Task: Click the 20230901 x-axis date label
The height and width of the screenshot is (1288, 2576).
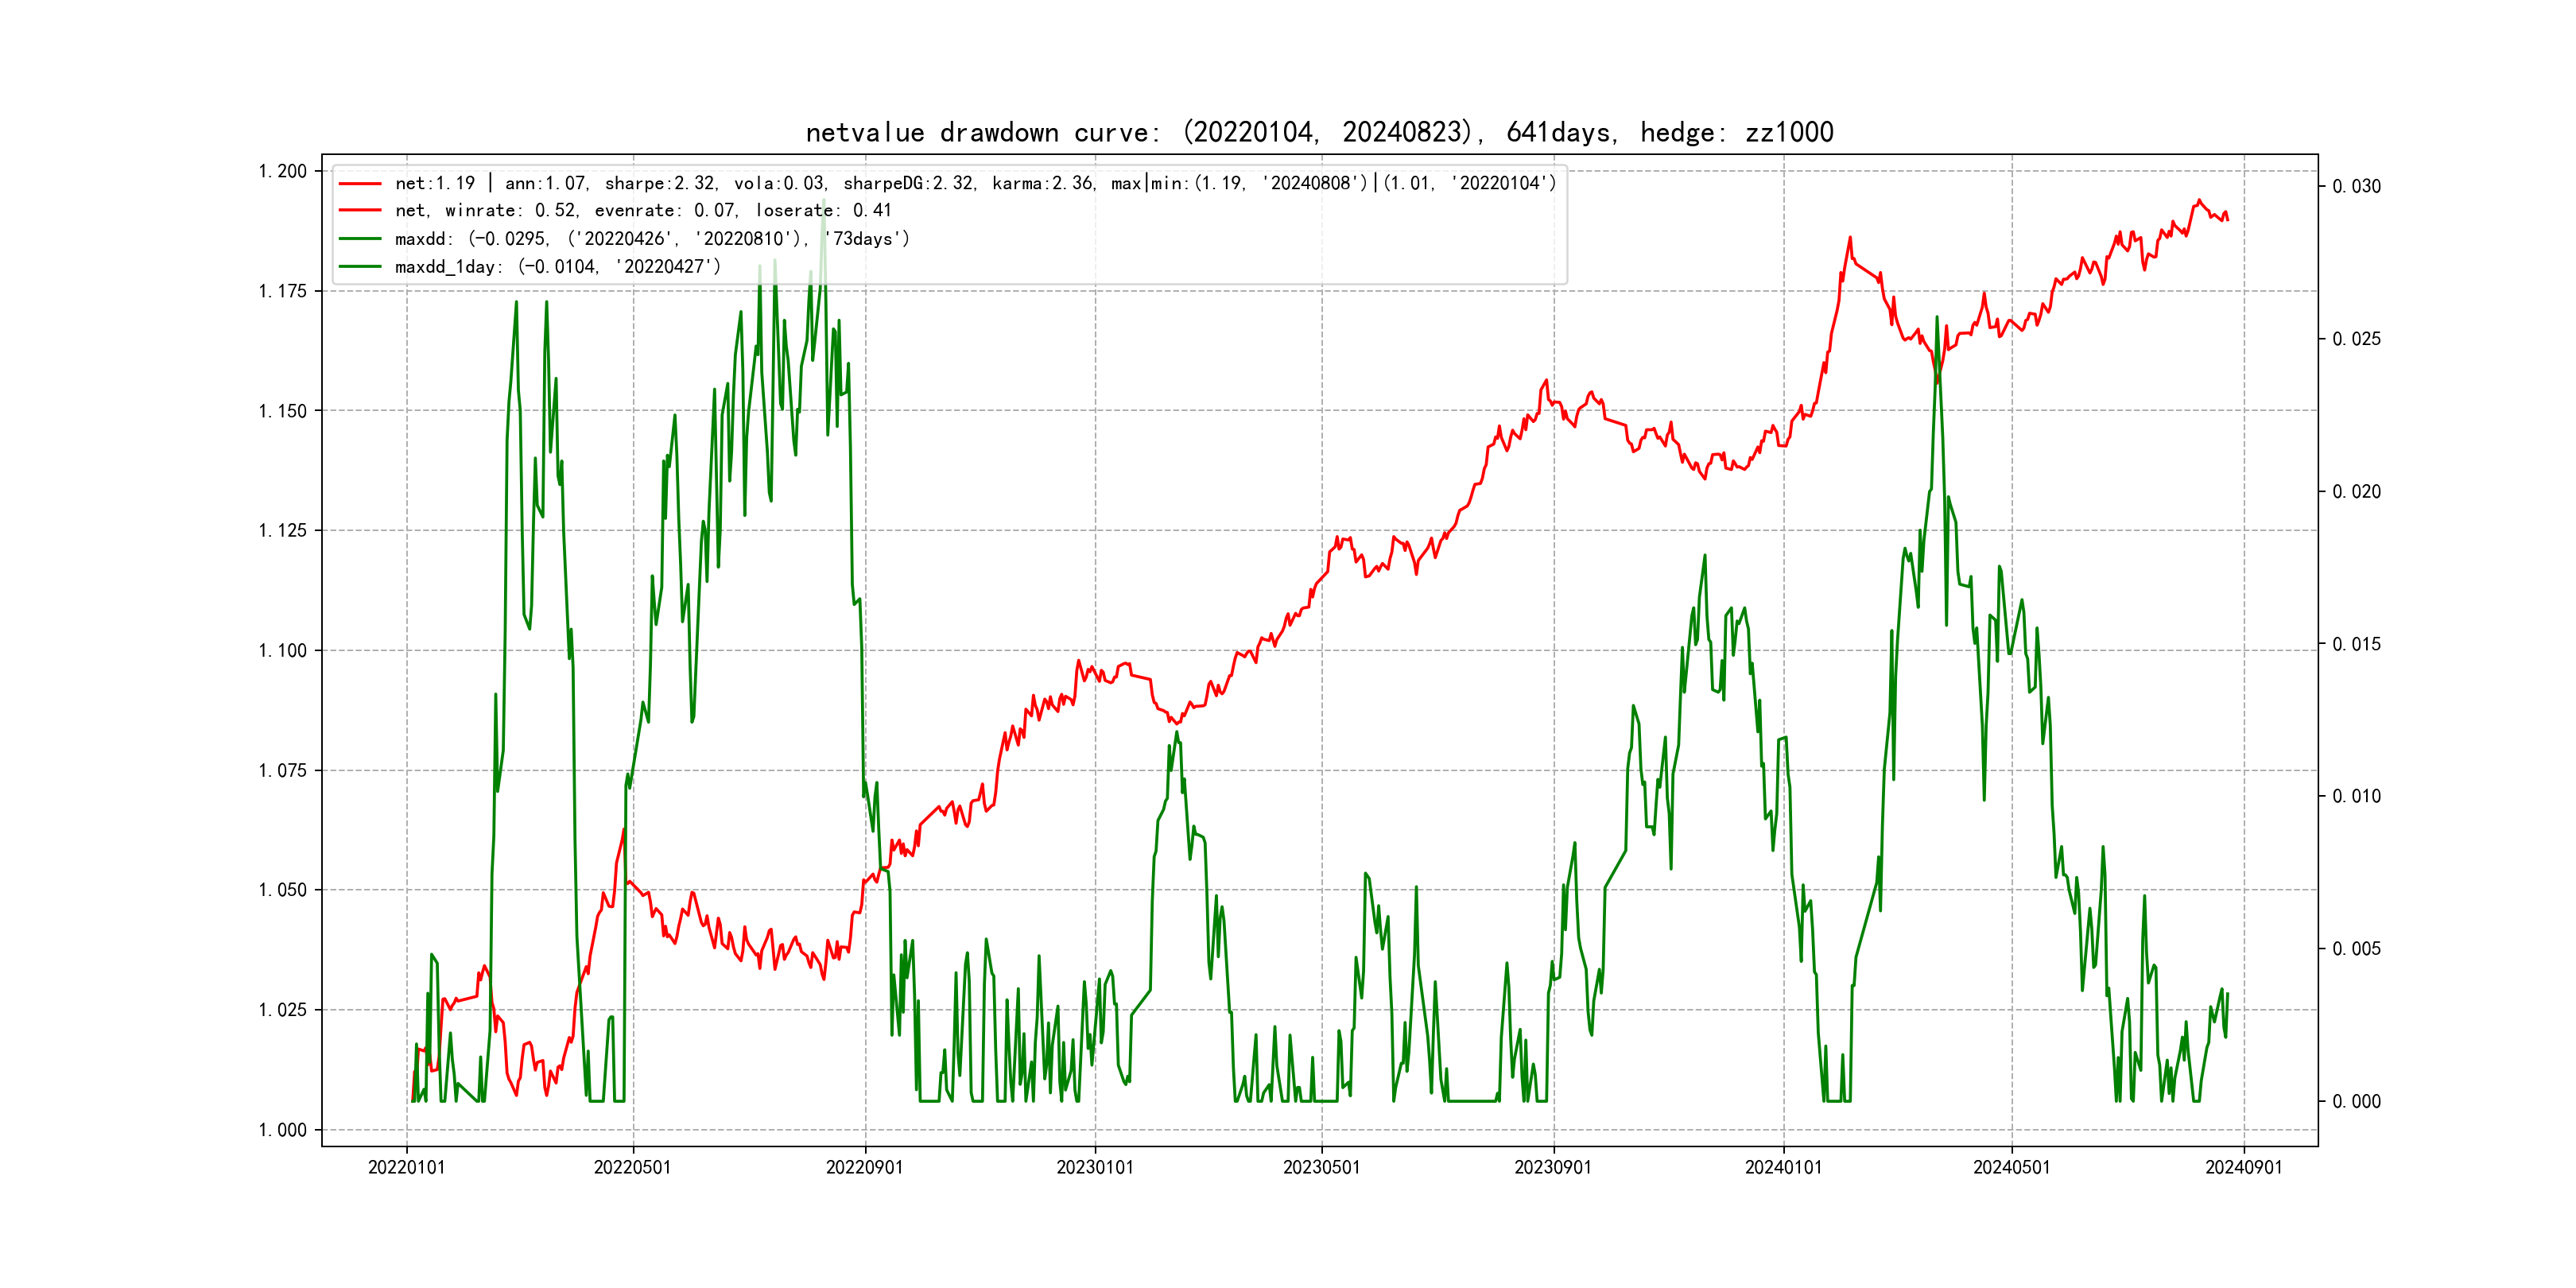Action: 1553,1167
